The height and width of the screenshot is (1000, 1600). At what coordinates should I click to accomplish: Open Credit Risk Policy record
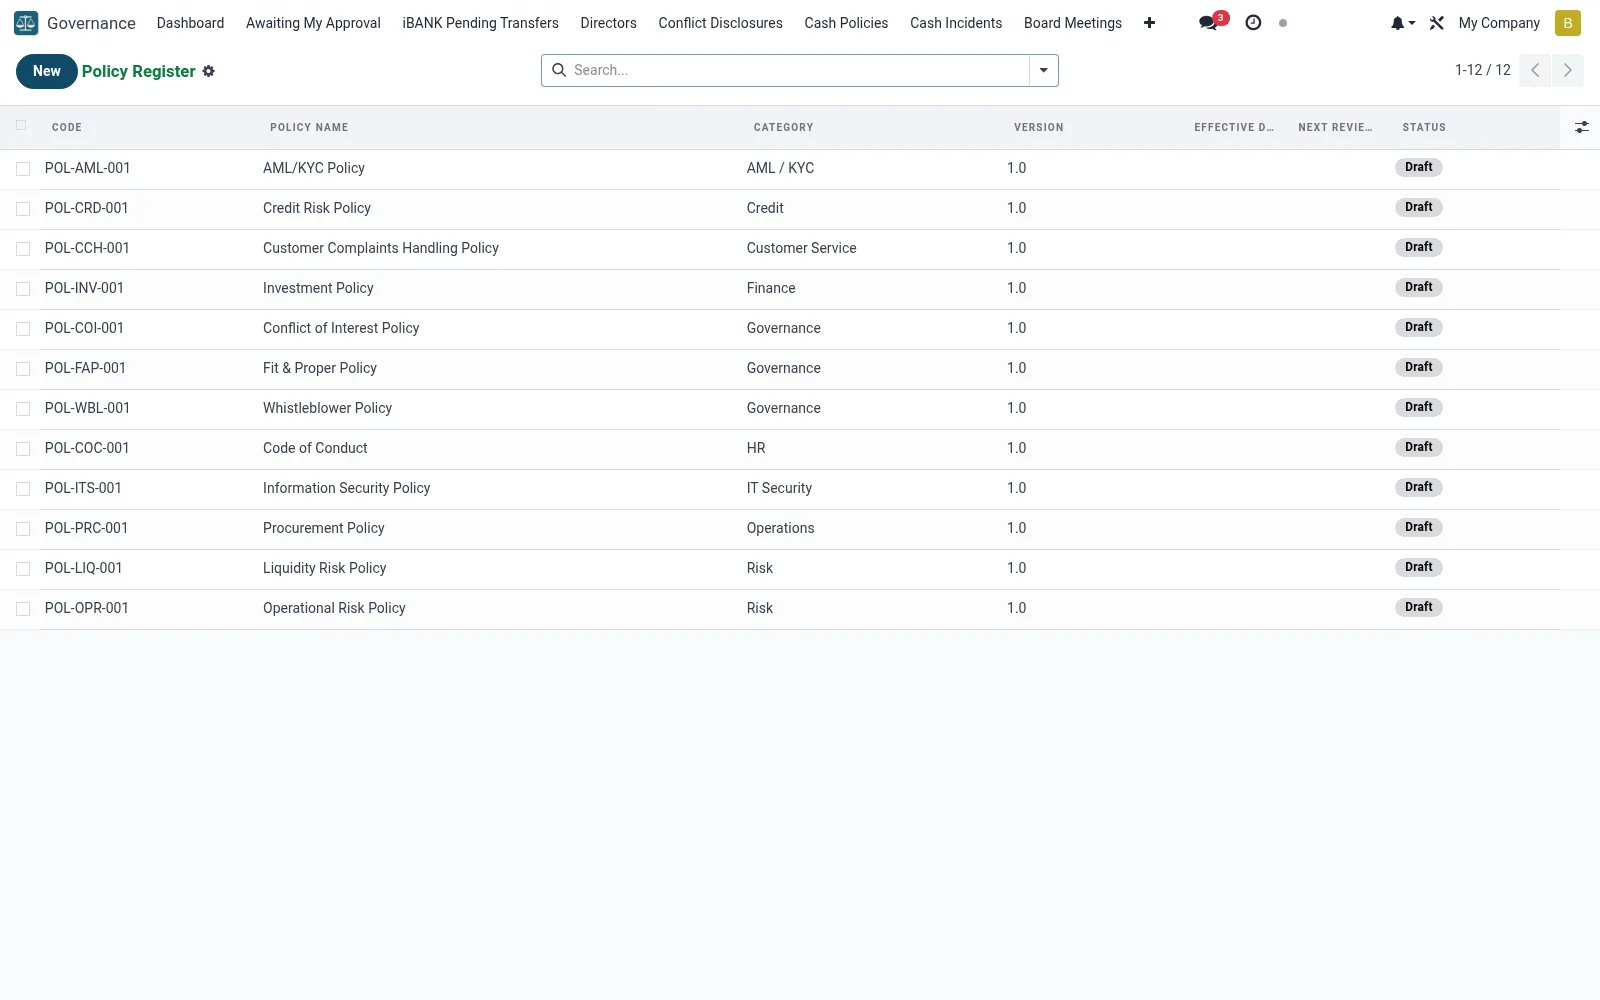(x=317, y=208)
